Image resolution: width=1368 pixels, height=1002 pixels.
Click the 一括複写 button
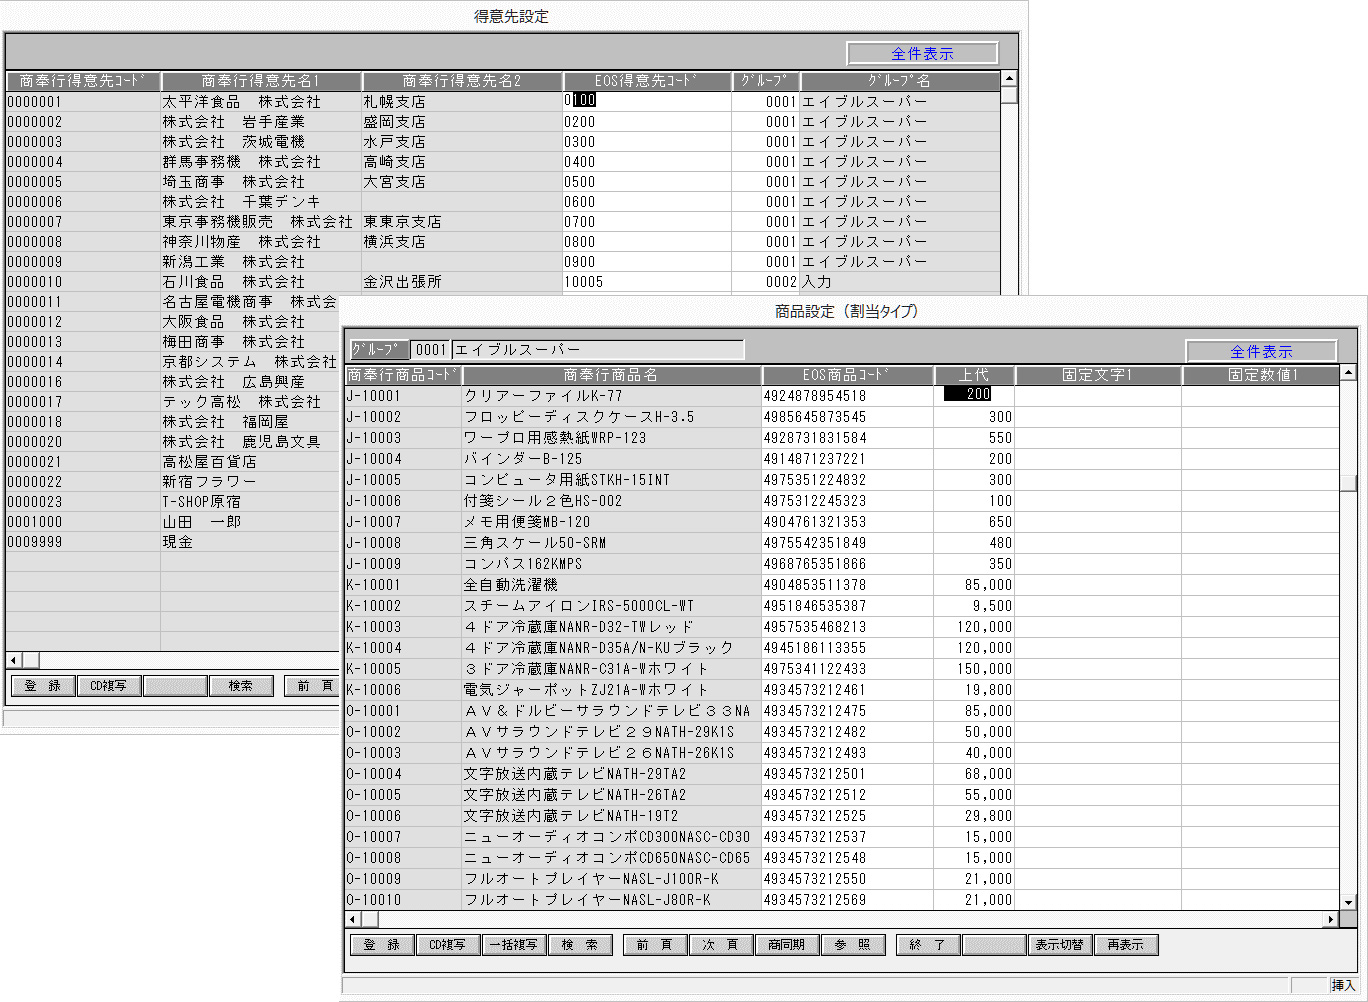[514, 945]
